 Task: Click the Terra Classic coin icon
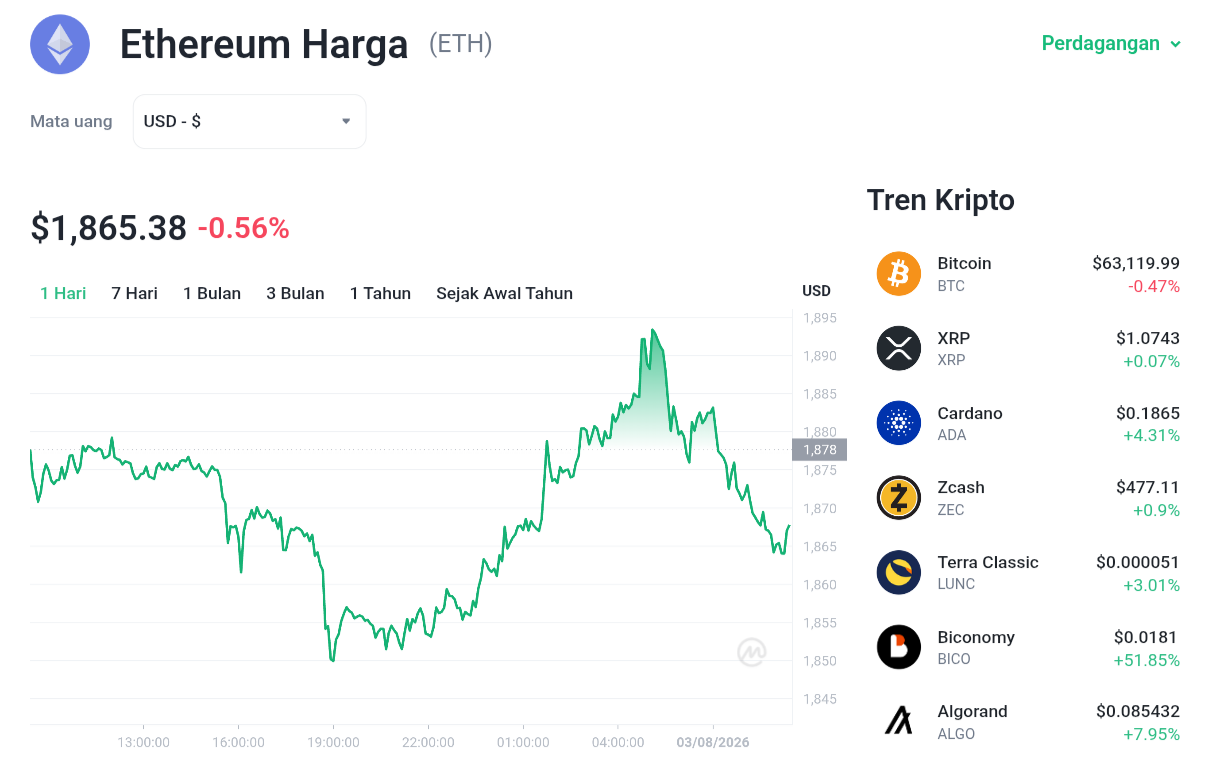(x=898, y=572)
